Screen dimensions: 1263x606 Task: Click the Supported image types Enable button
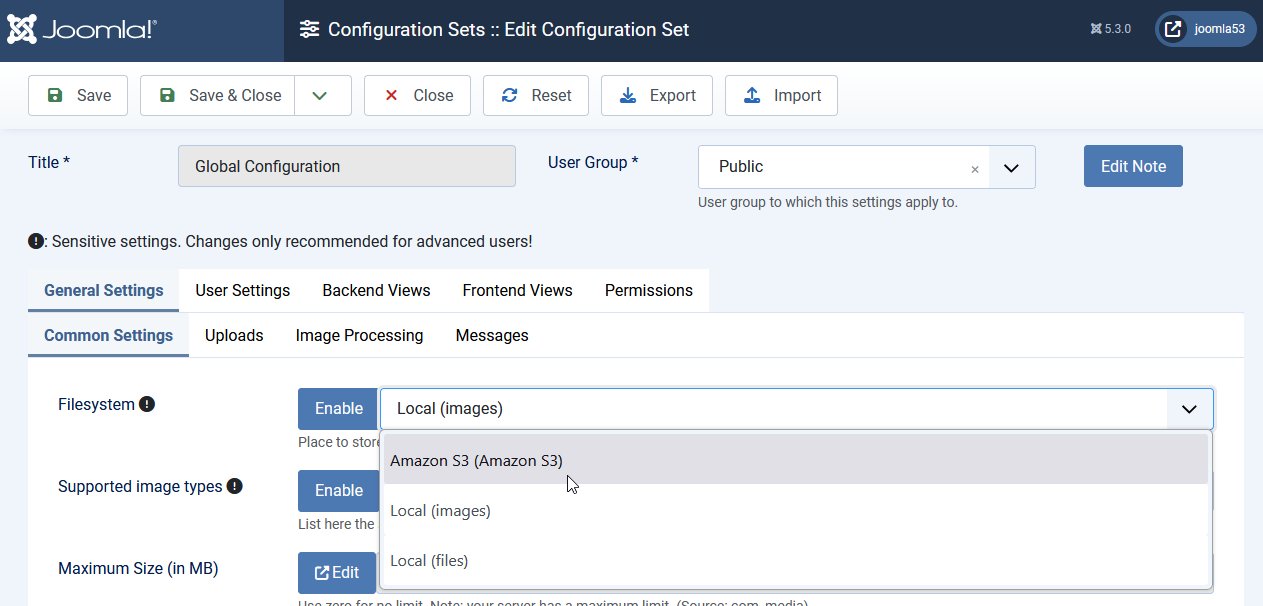tap(339, 490)
